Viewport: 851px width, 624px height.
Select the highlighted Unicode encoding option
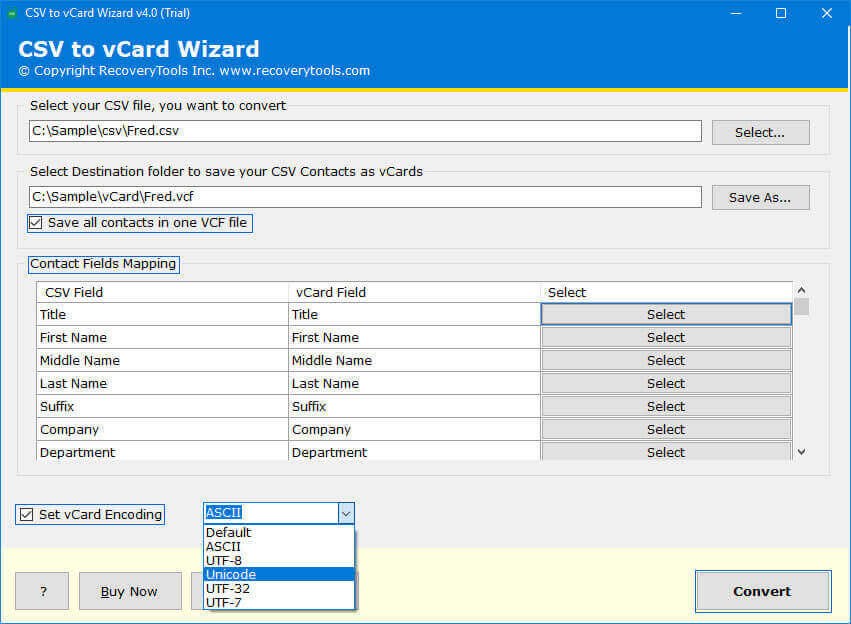pos(278,574)
